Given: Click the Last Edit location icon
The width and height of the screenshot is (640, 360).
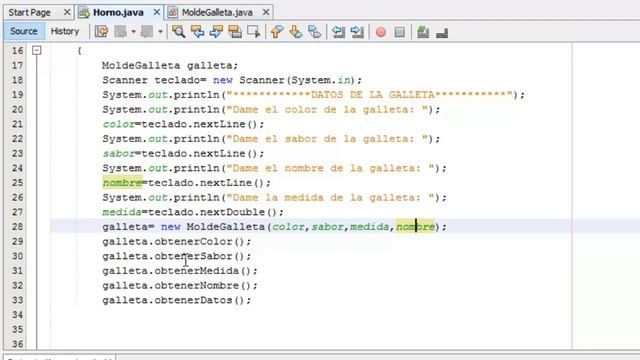Looking at the screenshot, I should pos(101,31).
